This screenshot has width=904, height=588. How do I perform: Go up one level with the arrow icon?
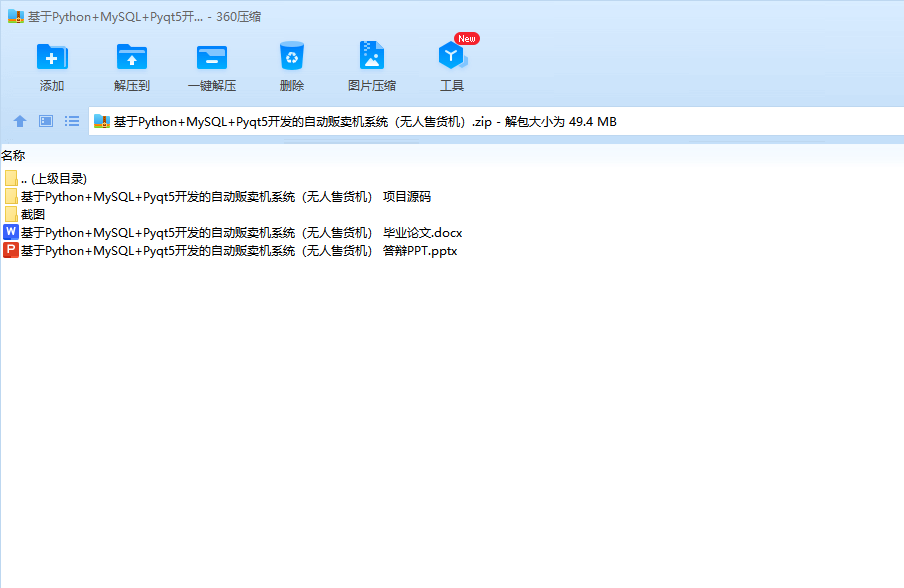[x=20, y=121]
